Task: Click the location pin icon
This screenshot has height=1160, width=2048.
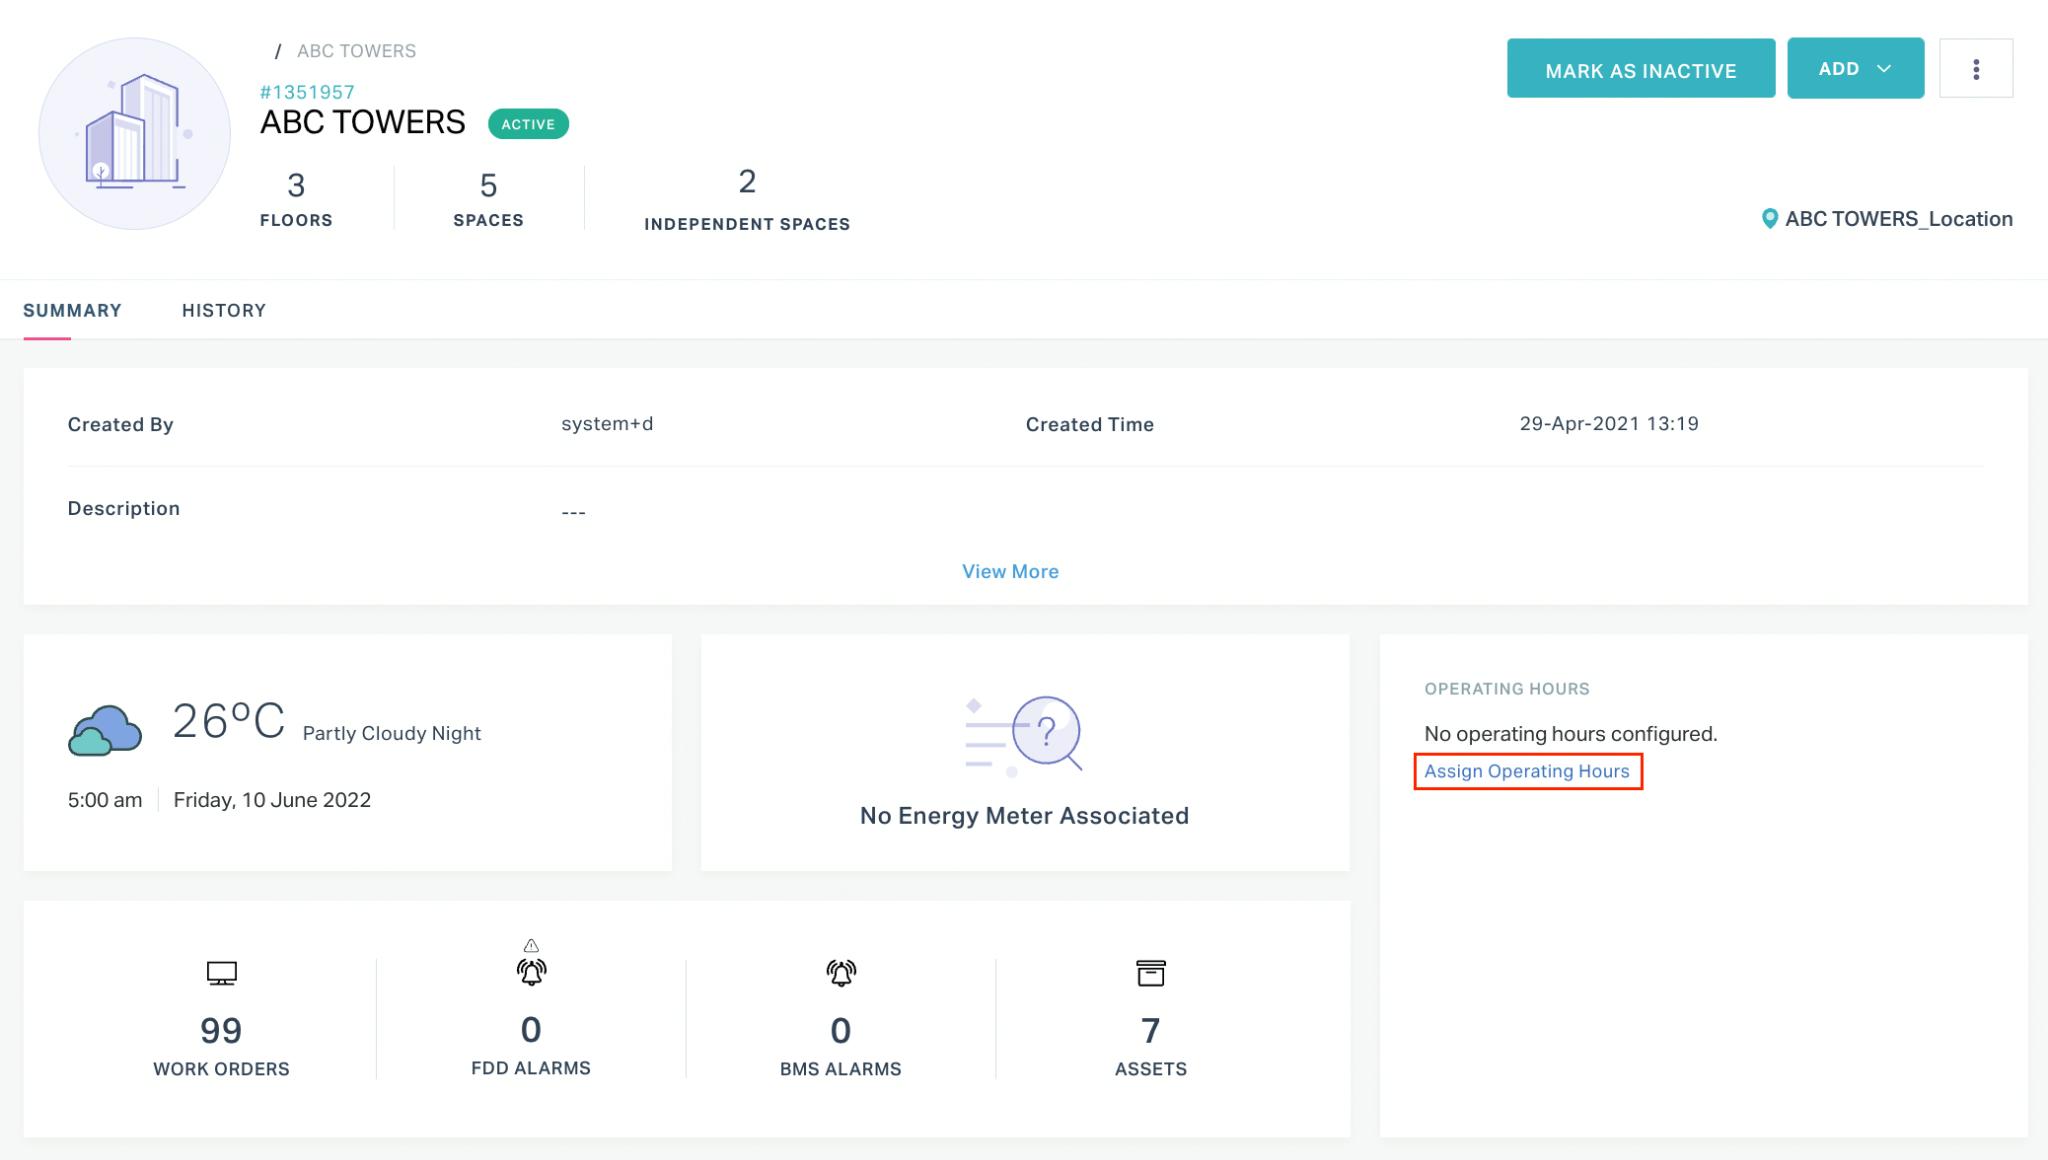Action: (1769, 219)
